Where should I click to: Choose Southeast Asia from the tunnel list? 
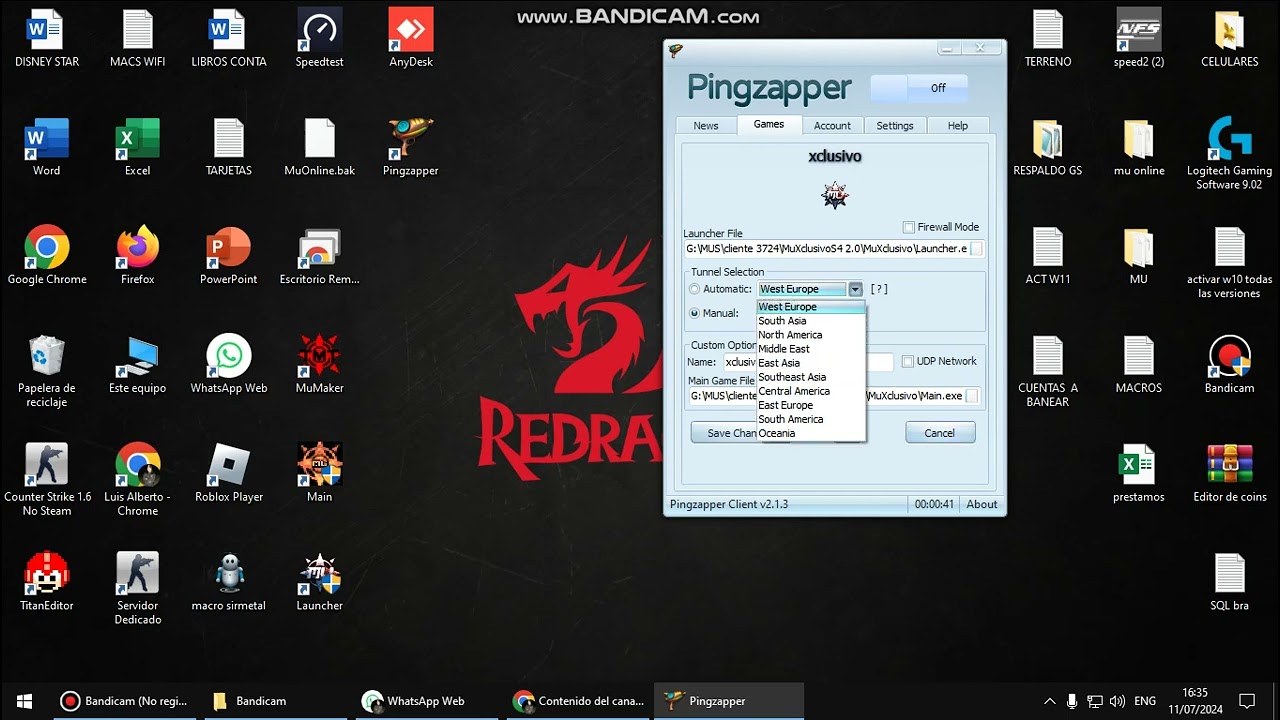811,377
